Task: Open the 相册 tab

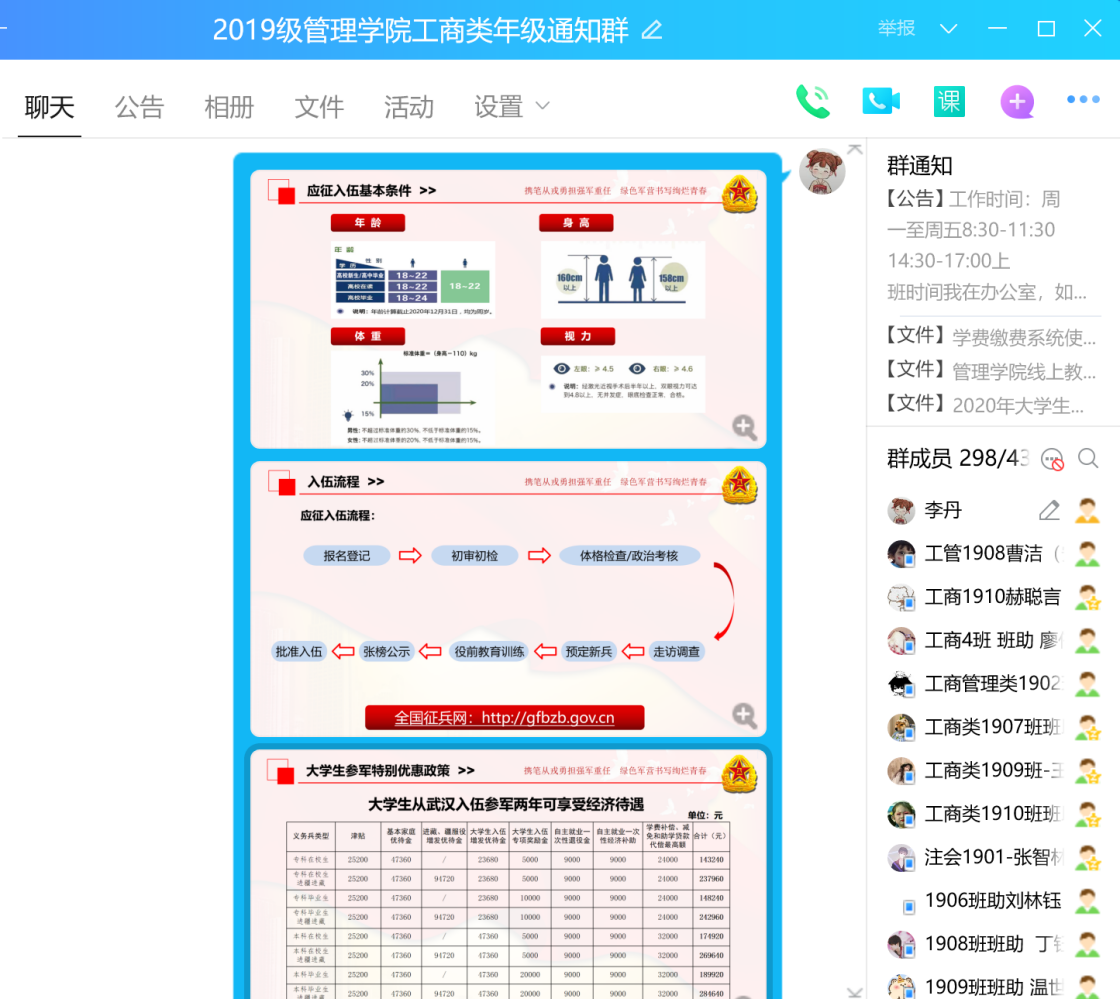Action: (229, 107)
